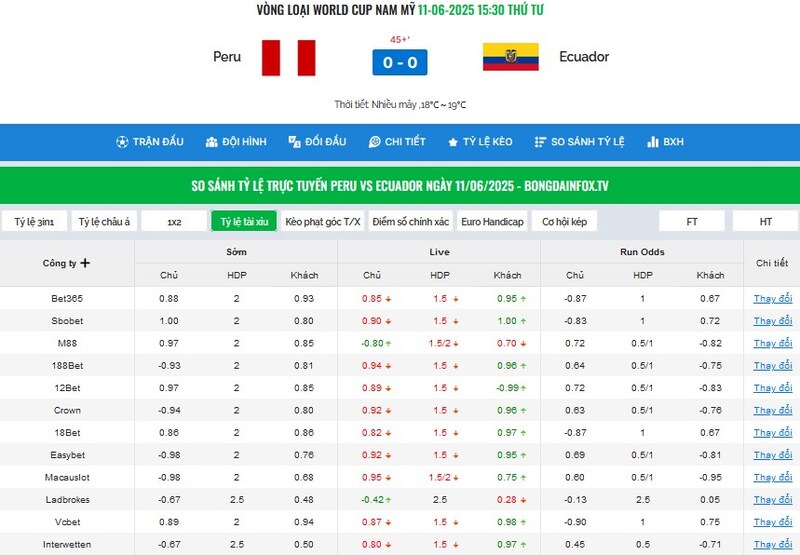This screenshot has height=555, width=800.
Task: Select the FT full-time button
Action: (692, 221)
